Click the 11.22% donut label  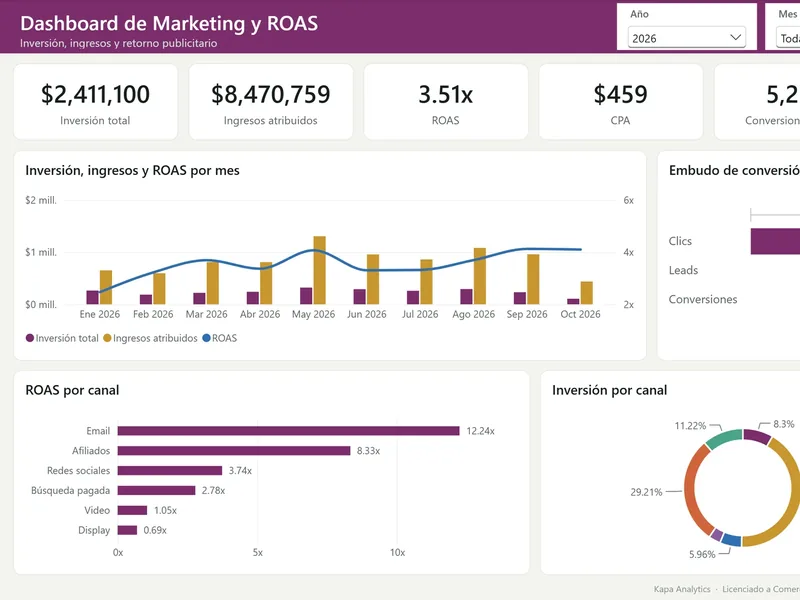690,426
